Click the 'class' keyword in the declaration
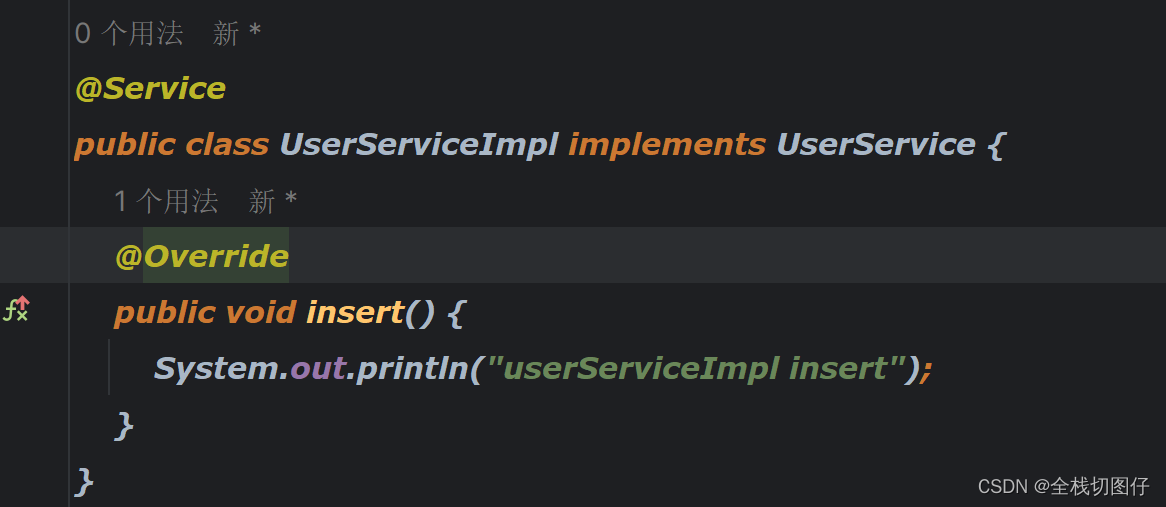 (x=227, y=145)
